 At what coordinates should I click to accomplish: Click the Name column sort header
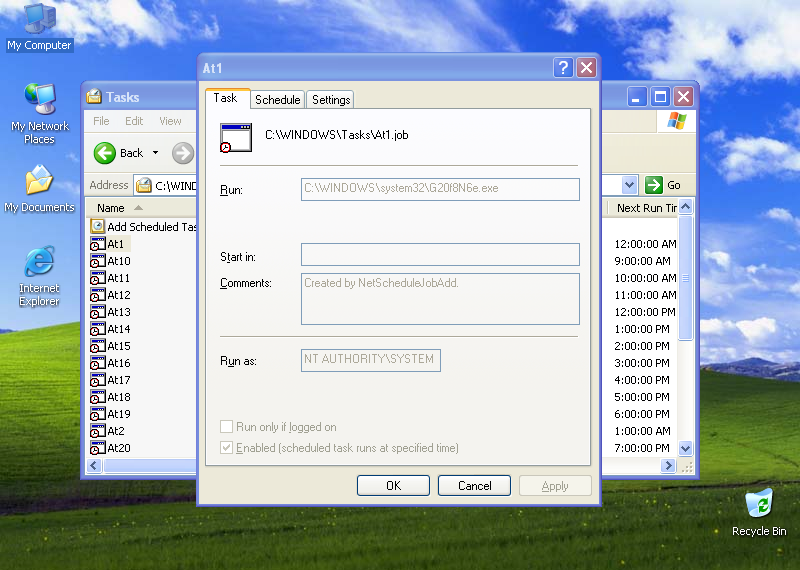pyautogui.click(x=140, y=208)
